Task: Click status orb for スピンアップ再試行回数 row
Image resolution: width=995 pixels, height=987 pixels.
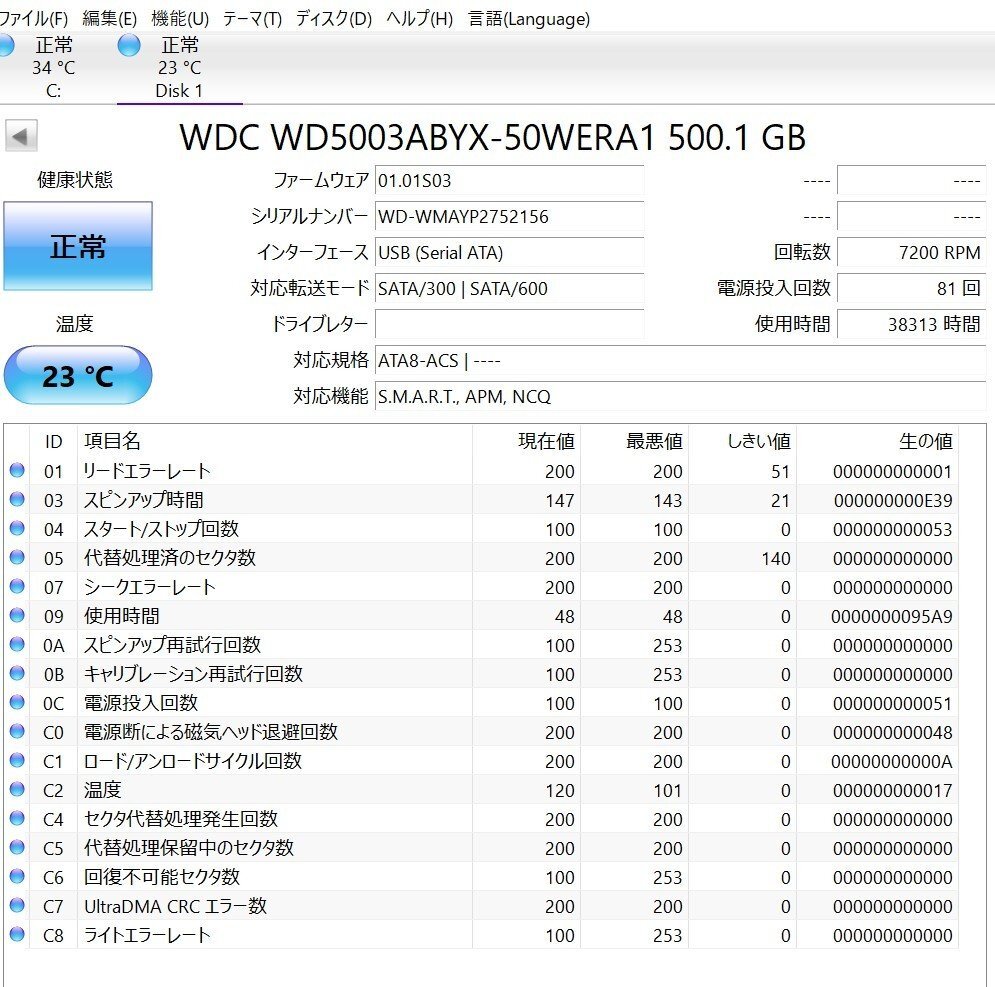Action: tap(17, 644)
